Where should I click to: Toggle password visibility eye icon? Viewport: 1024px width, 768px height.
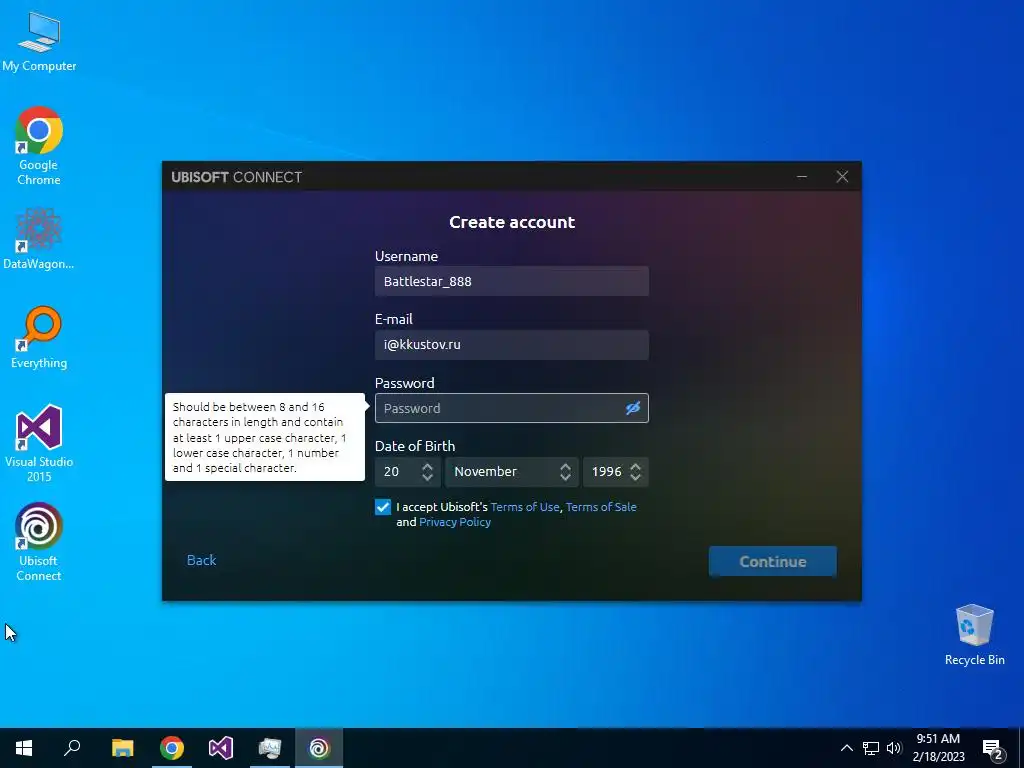tap(633, 408)
